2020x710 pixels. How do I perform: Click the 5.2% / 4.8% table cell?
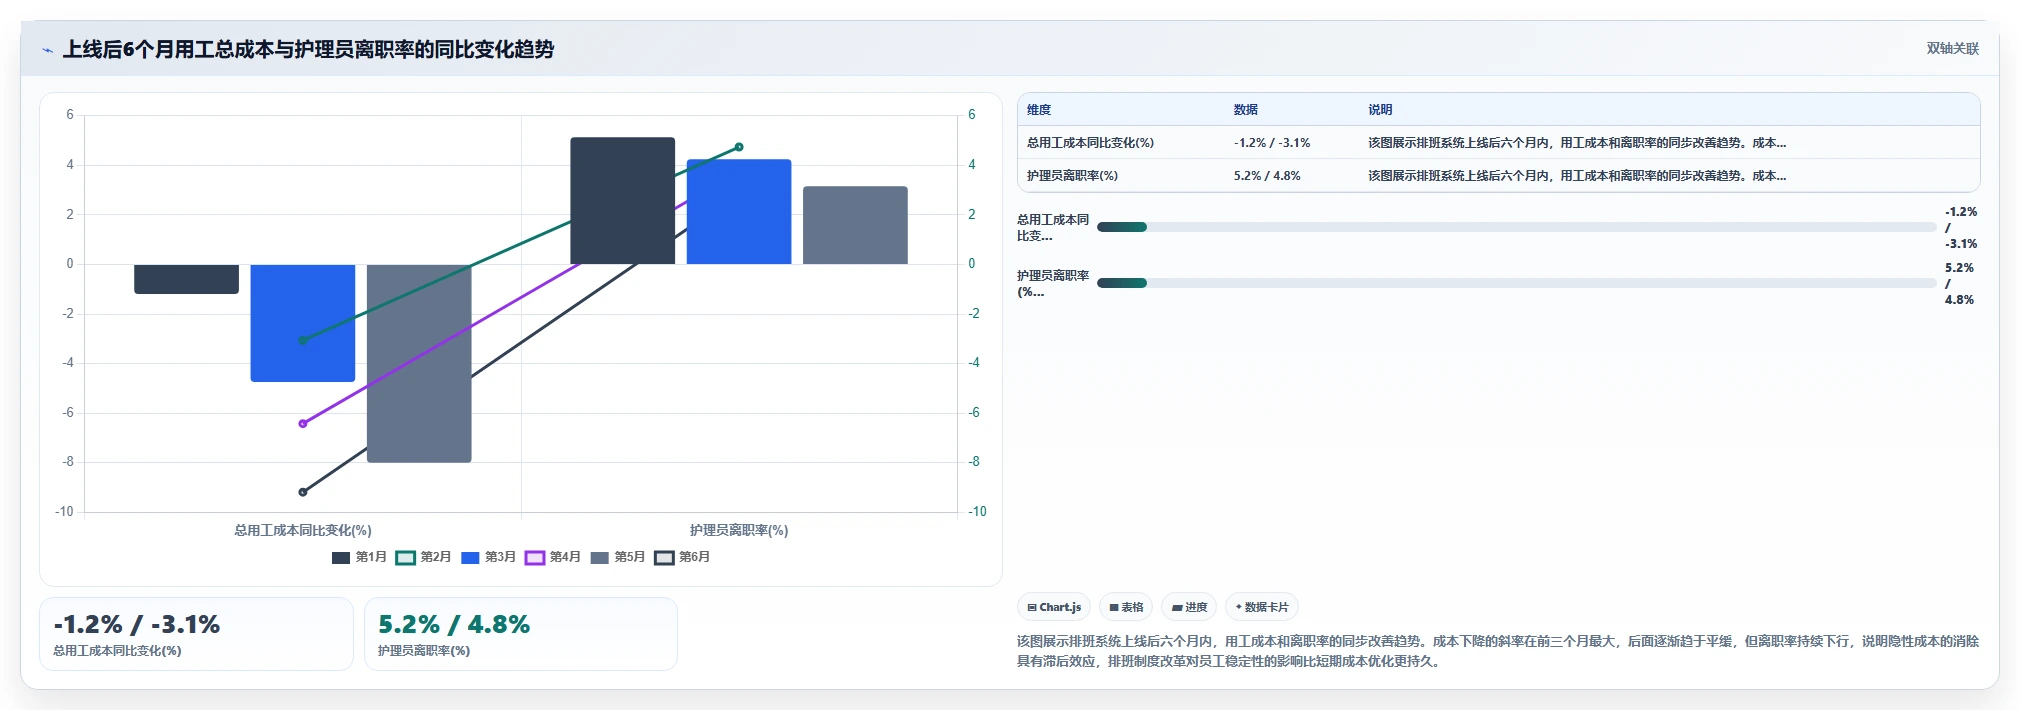click(1267, 176)
